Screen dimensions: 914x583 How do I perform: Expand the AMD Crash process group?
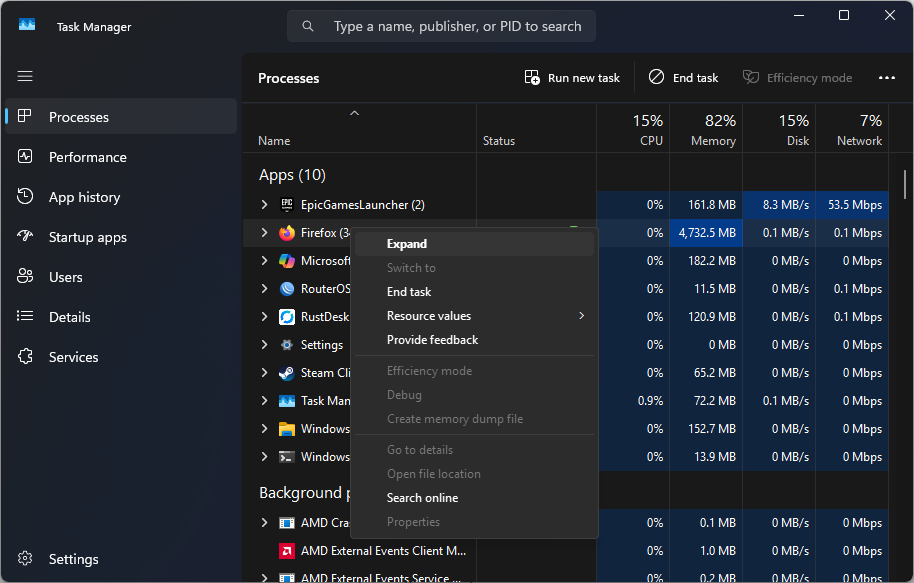point(264,523)
